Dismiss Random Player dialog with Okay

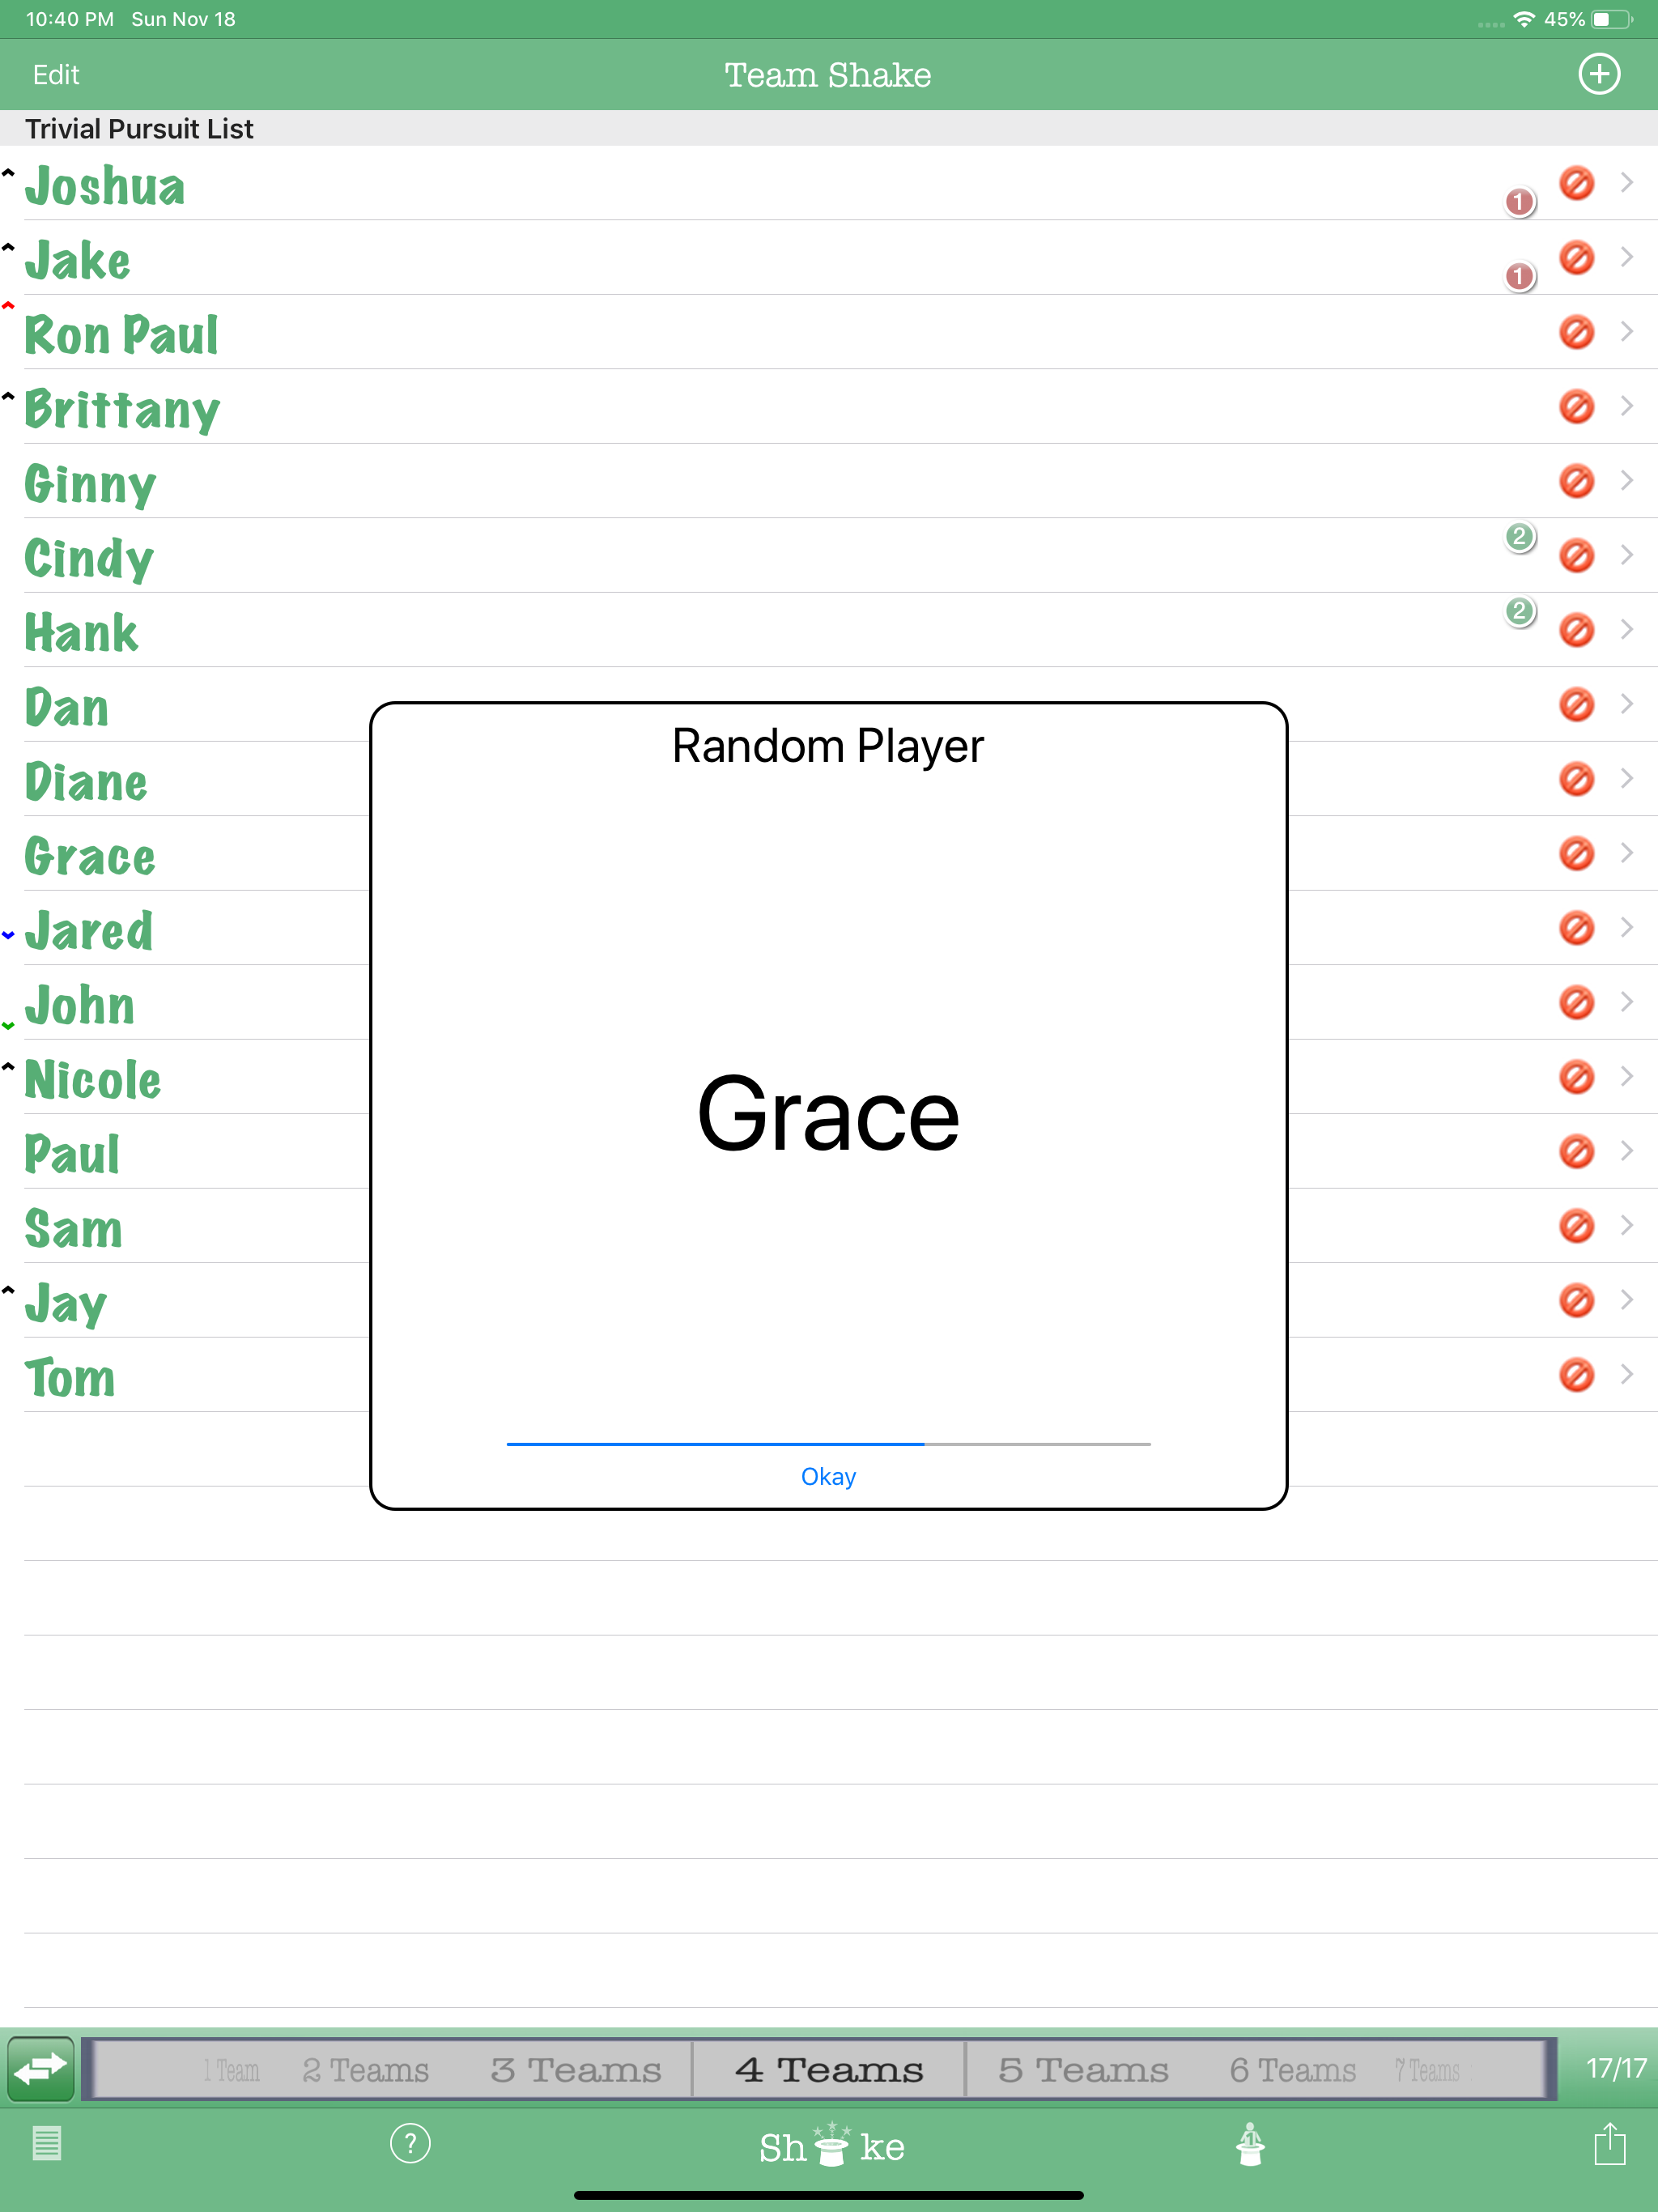(x=828, y=1476)
